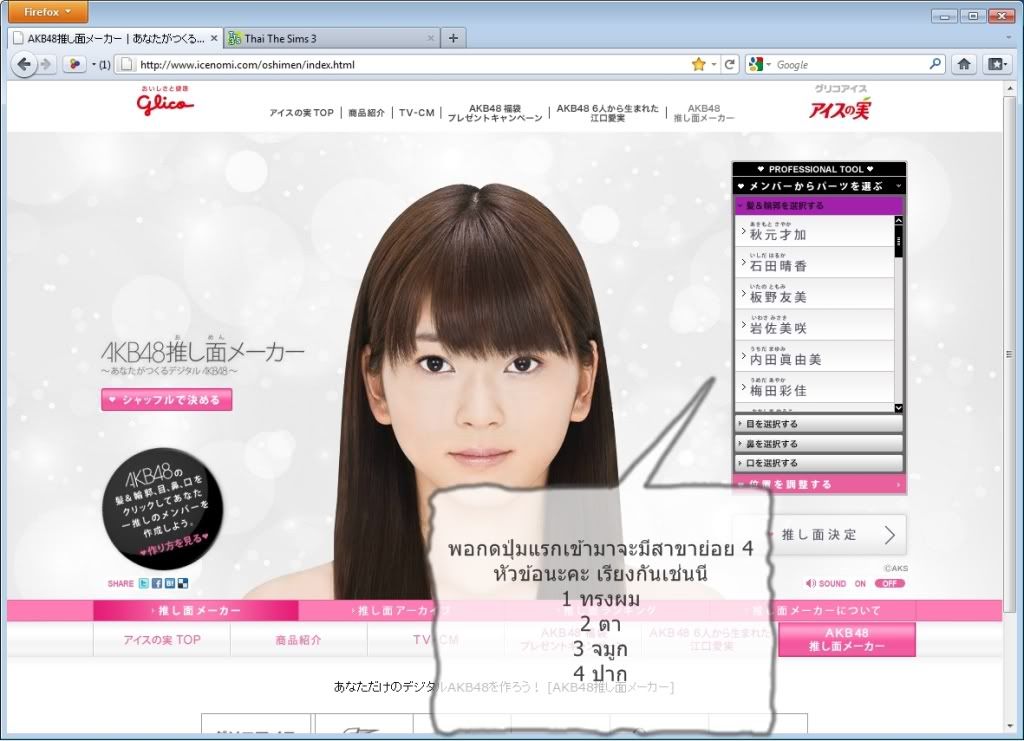Image resolution: width=1024 pixels, height=741 pixels.
Task: Select member 秋元才加 in the list
Action: coord(814,231)
